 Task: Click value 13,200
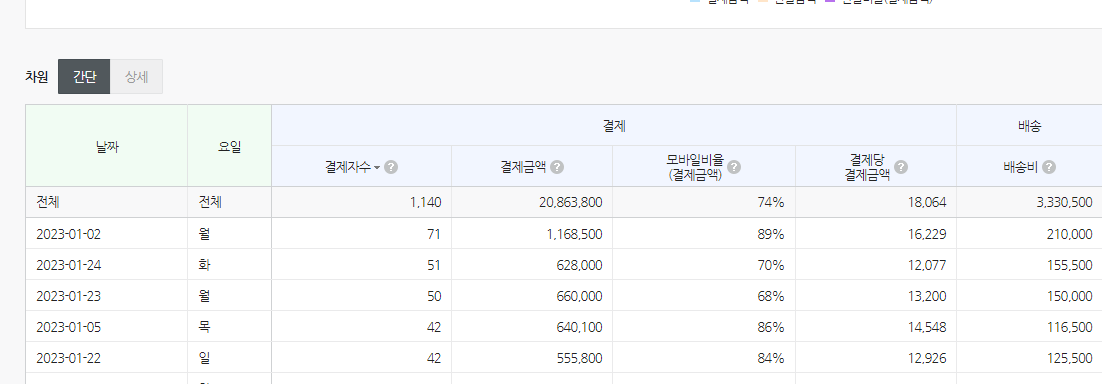(x=928, y=296)
